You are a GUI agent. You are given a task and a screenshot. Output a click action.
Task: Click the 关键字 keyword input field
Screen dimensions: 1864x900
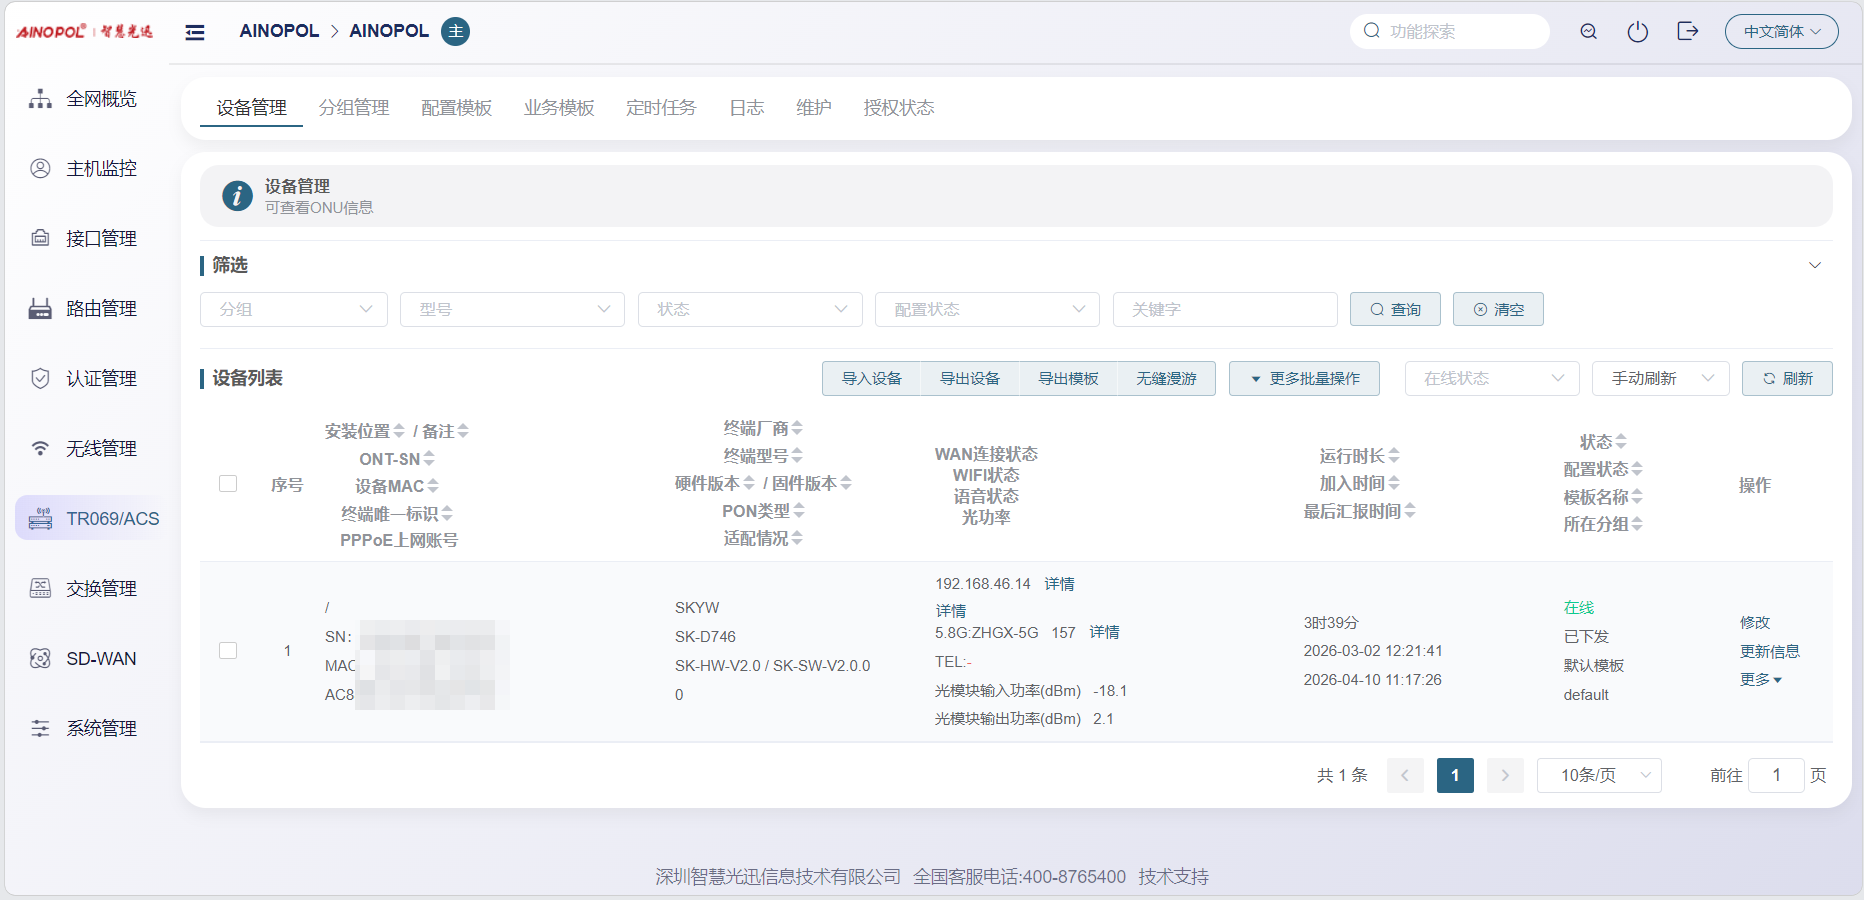pyautogui.click(x=1224, y=310)
